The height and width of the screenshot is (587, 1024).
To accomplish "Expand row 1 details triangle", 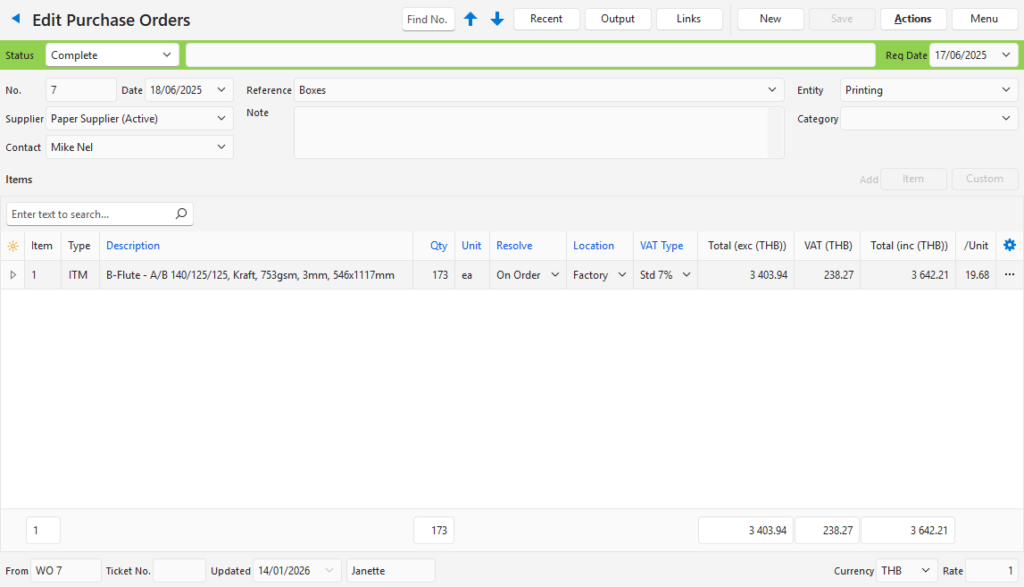I will [x=13, y=275].
